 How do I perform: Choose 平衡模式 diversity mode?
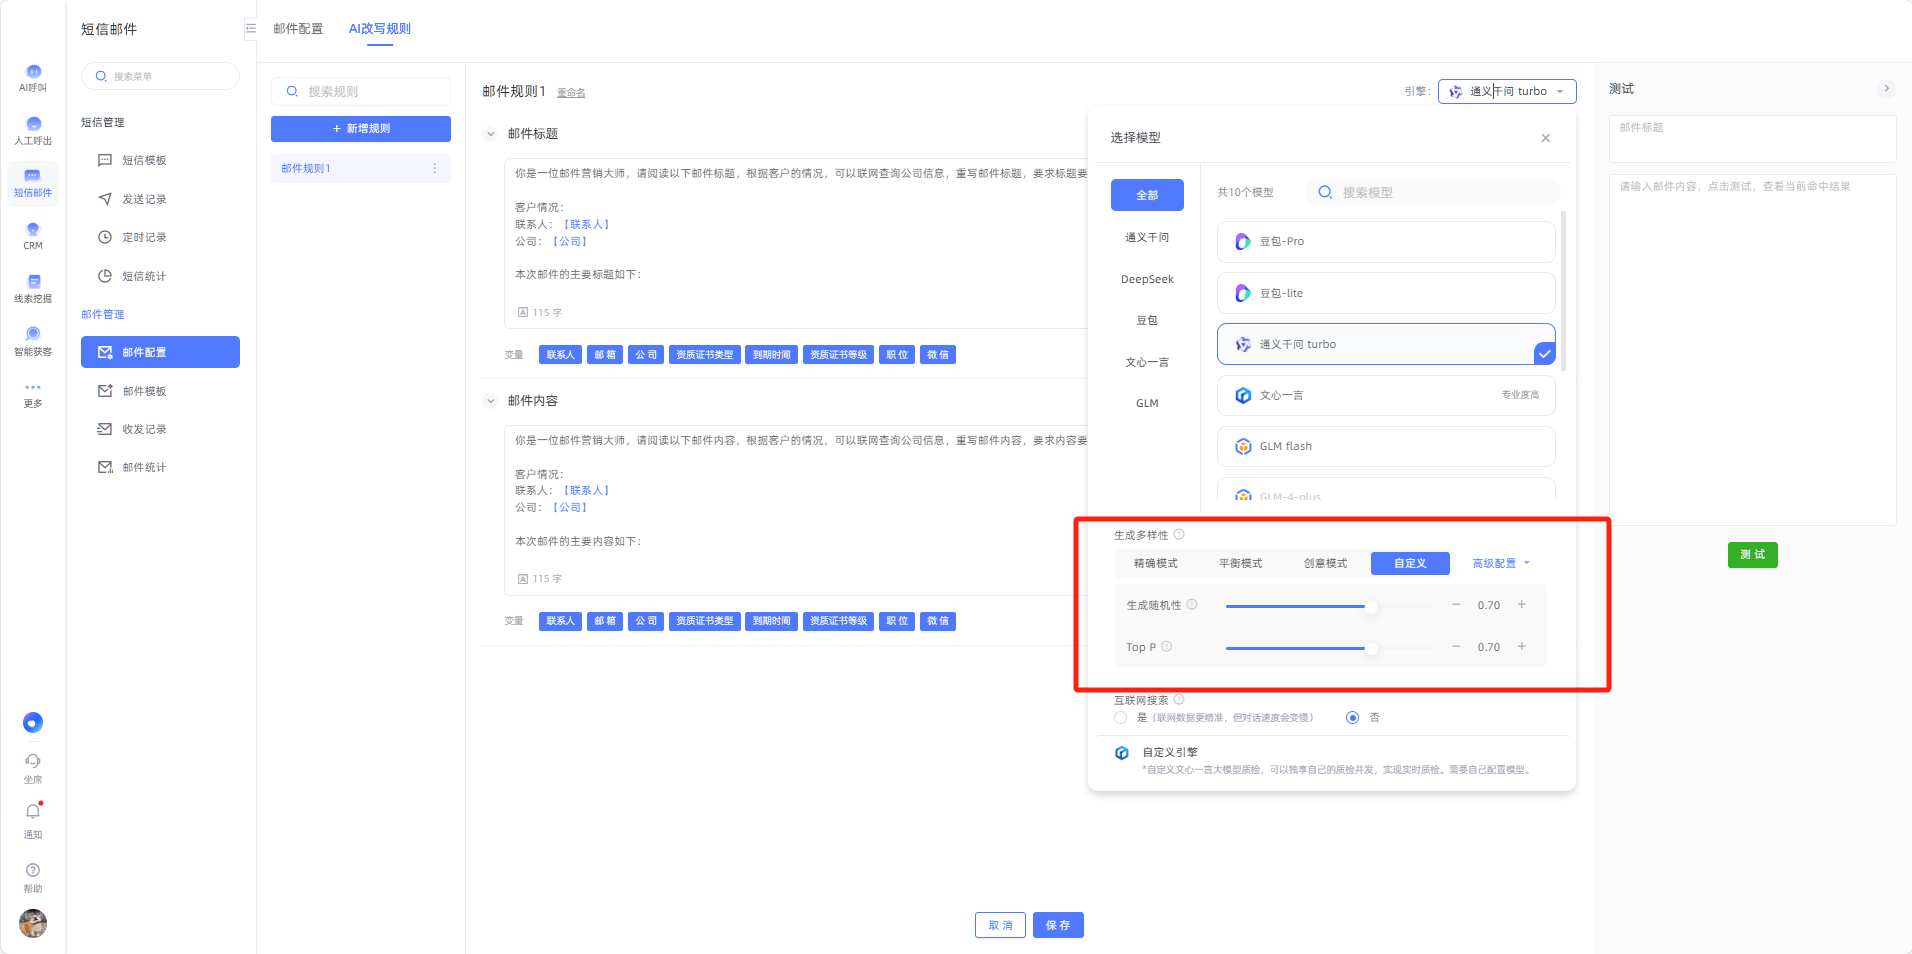pos(1241,564)
